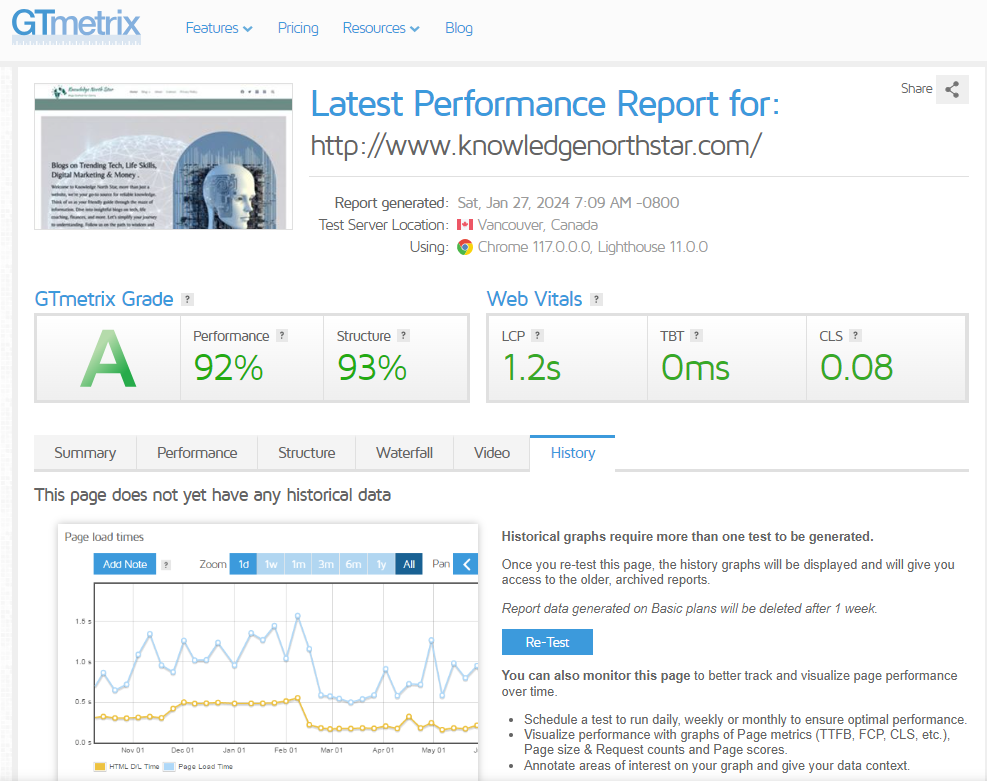Image resolution: width=987 pixels, height=781 pixels.
Task: Click the 'Page Load Time' legend label
Action: click(206, 767)
